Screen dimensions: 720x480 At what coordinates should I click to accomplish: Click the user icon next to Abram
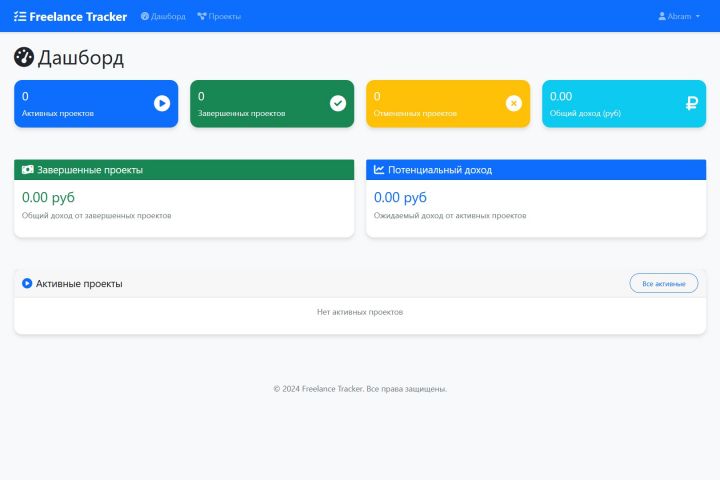pyautogui.click(x=662, y=17)
